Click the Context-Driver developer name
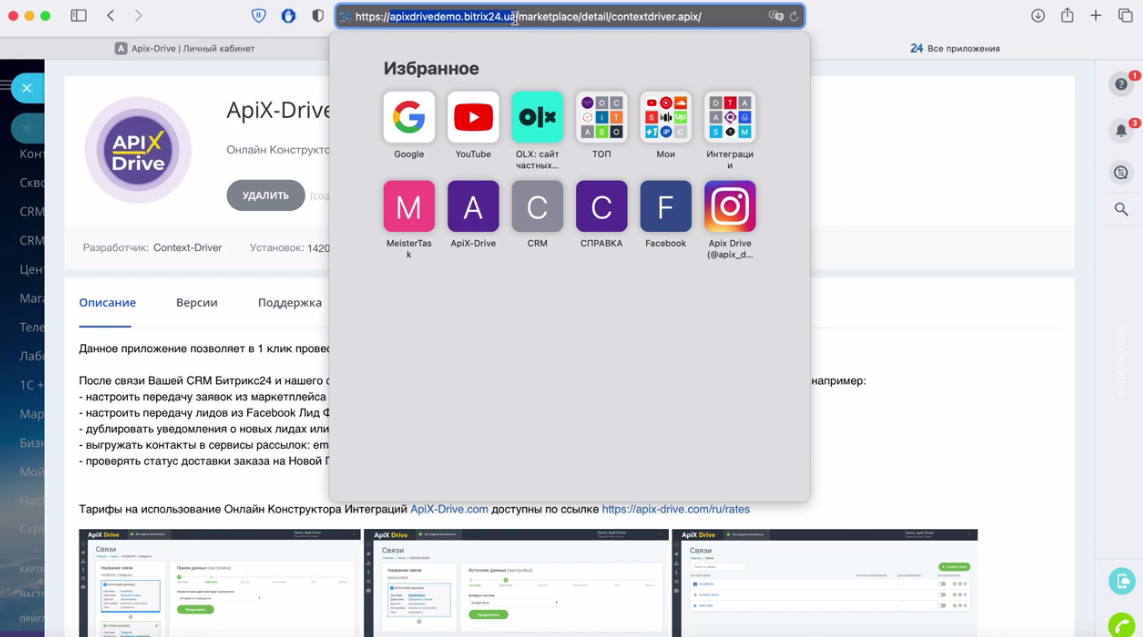Screen dimensions: 1143x637 click(x=187, y=248)
